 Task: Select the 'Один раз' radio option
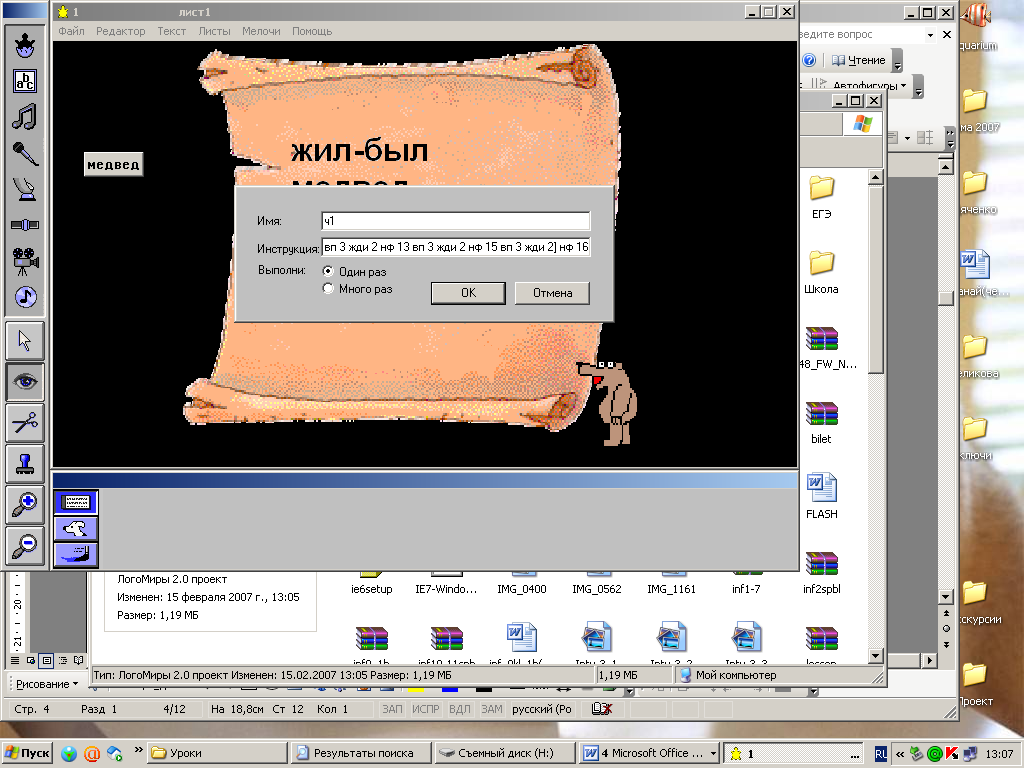click(355, 272)
